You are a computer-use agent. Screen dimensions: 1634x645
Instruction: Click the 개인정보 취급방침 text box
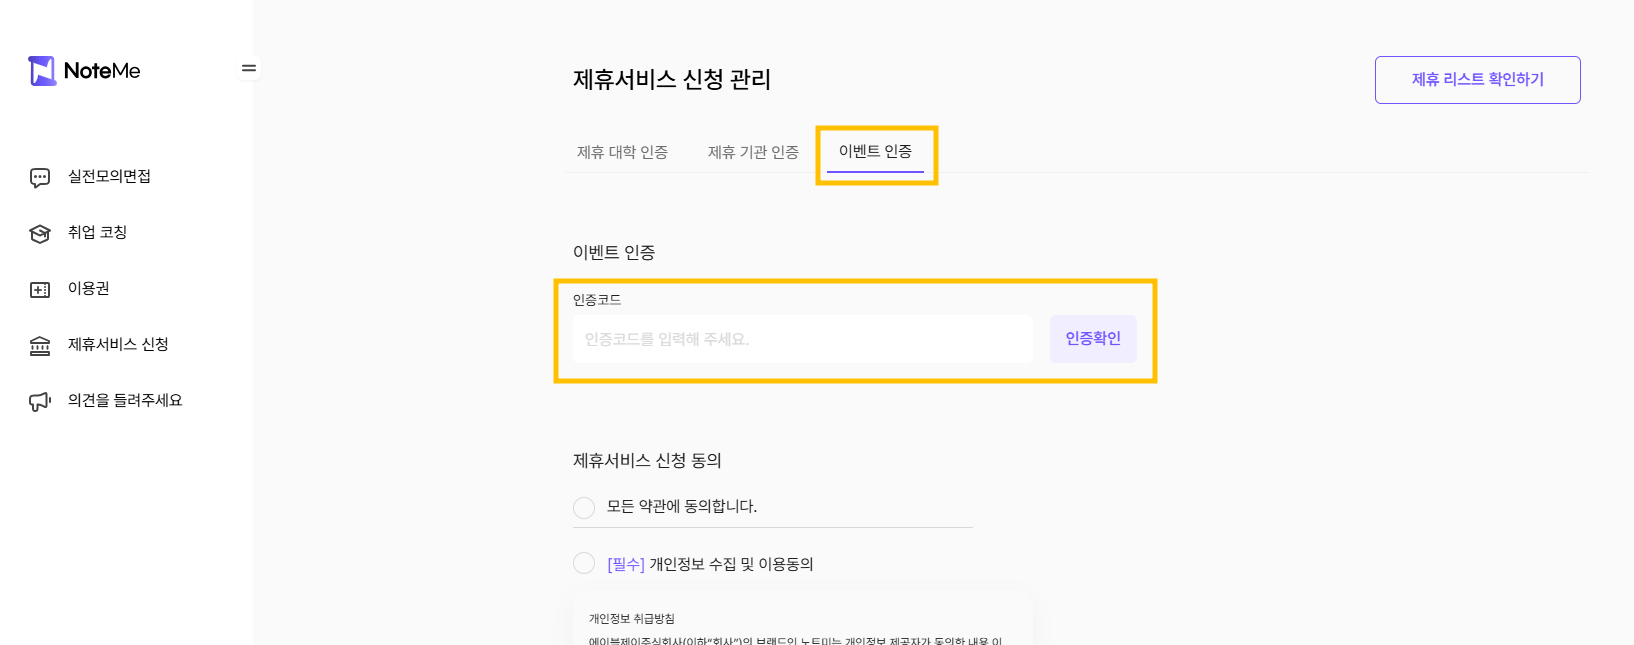coord(803,622)
